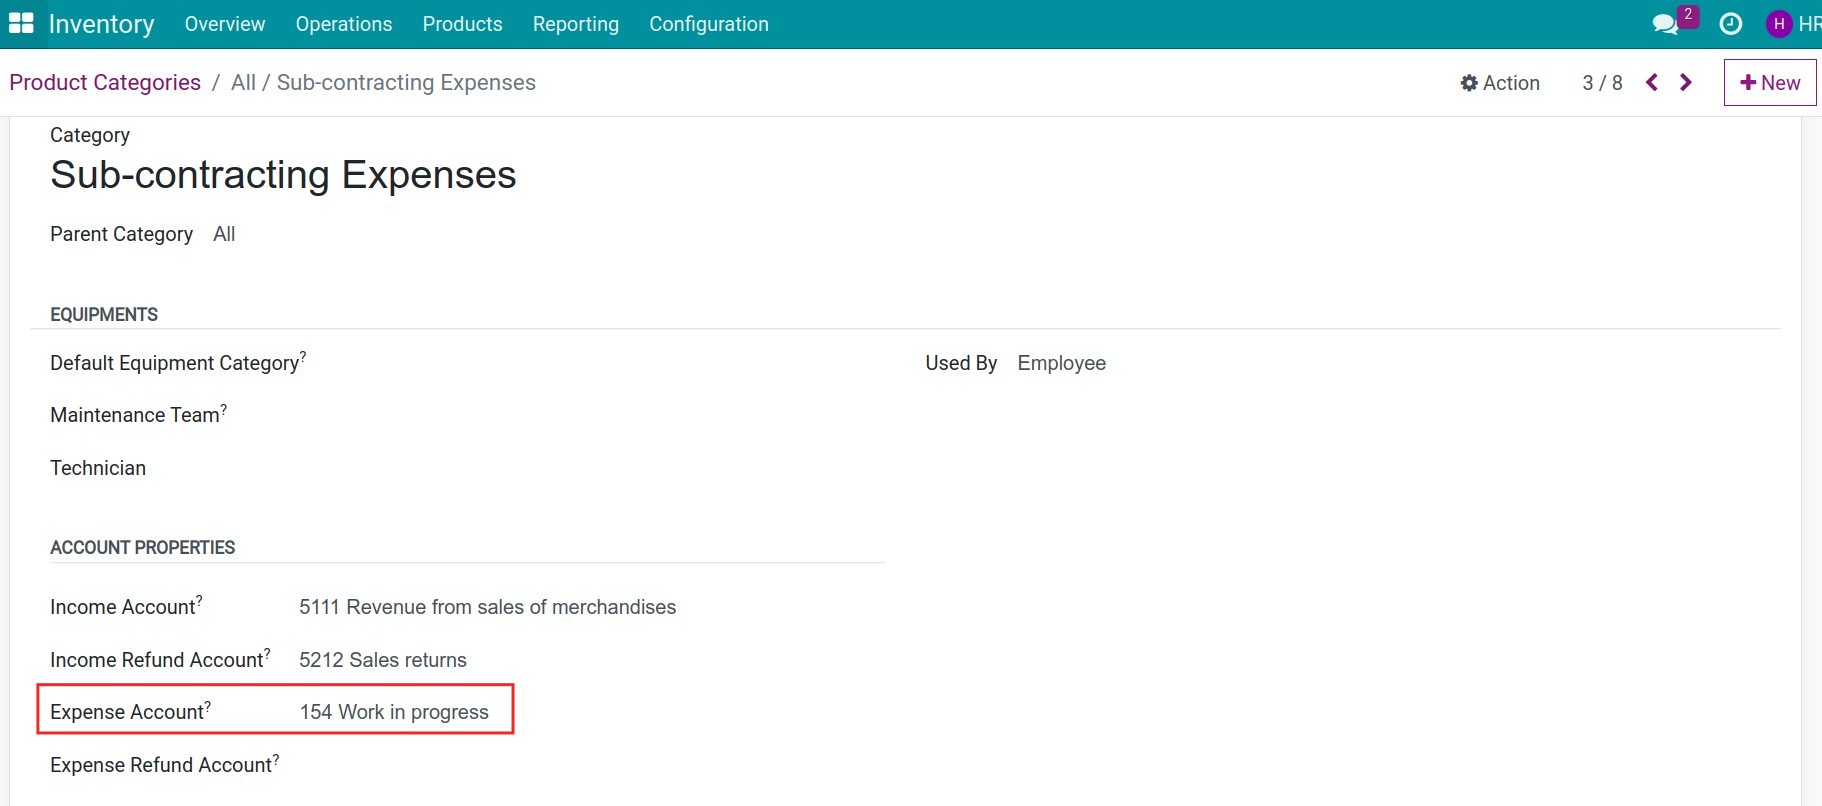Open the Products menu
The height and width of the screenshot is (806, 1822).
click(462, 24)
